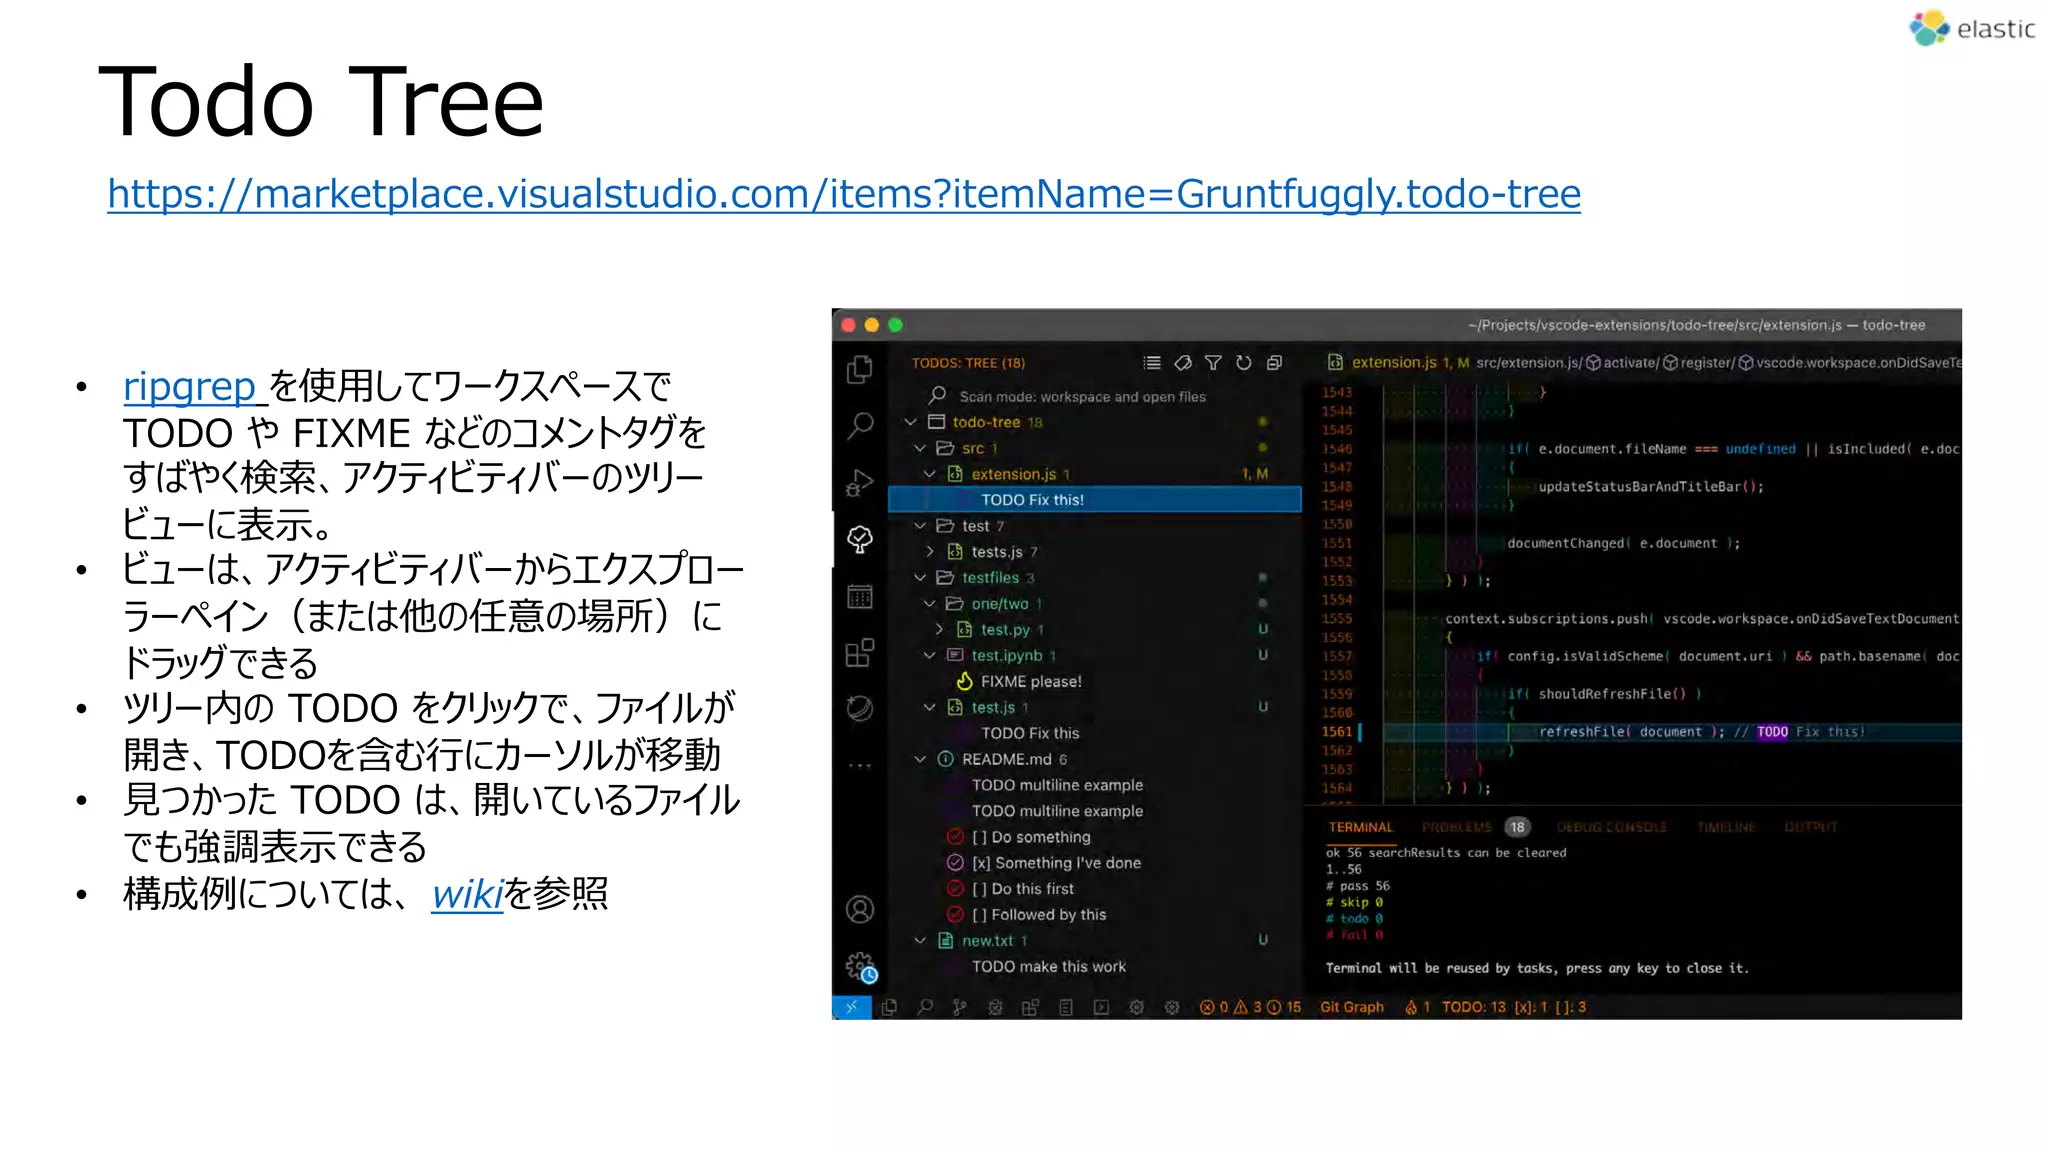Open the marketplace todo-tree URL link

(x=844, y=193)
